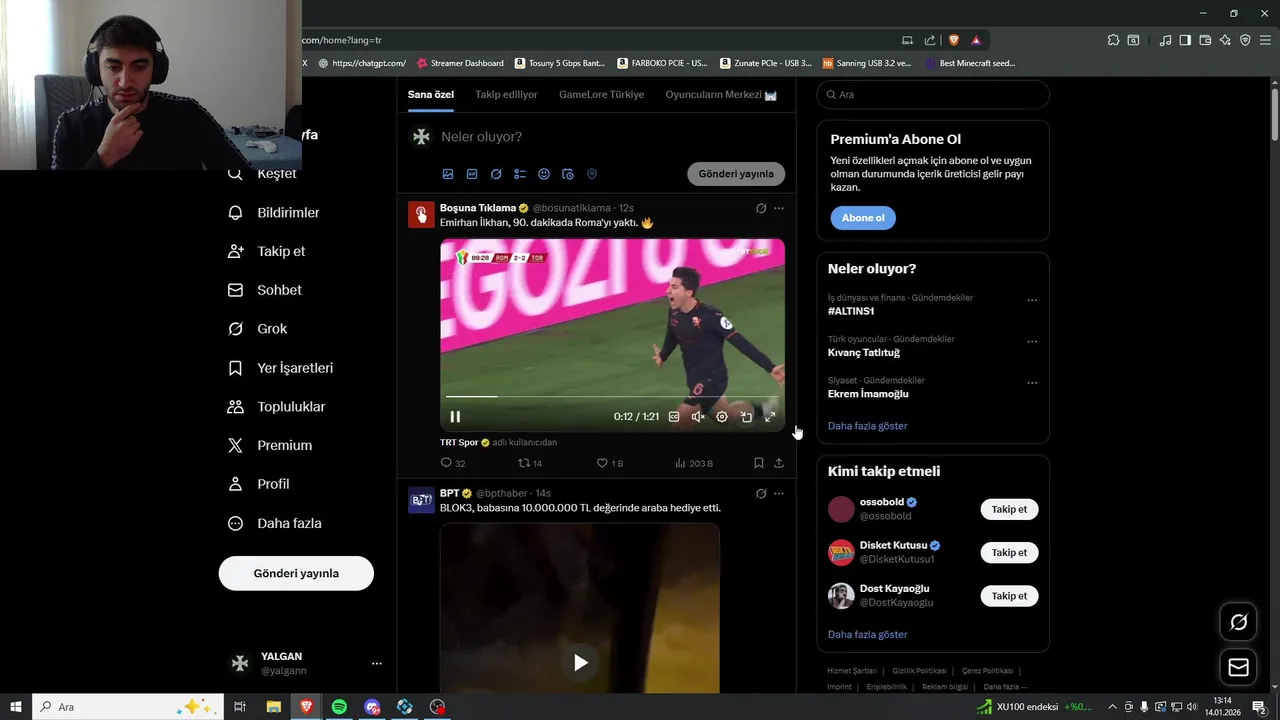
Task: Share the Boşuna Tıklama post
Action: (x=779, y=463)
